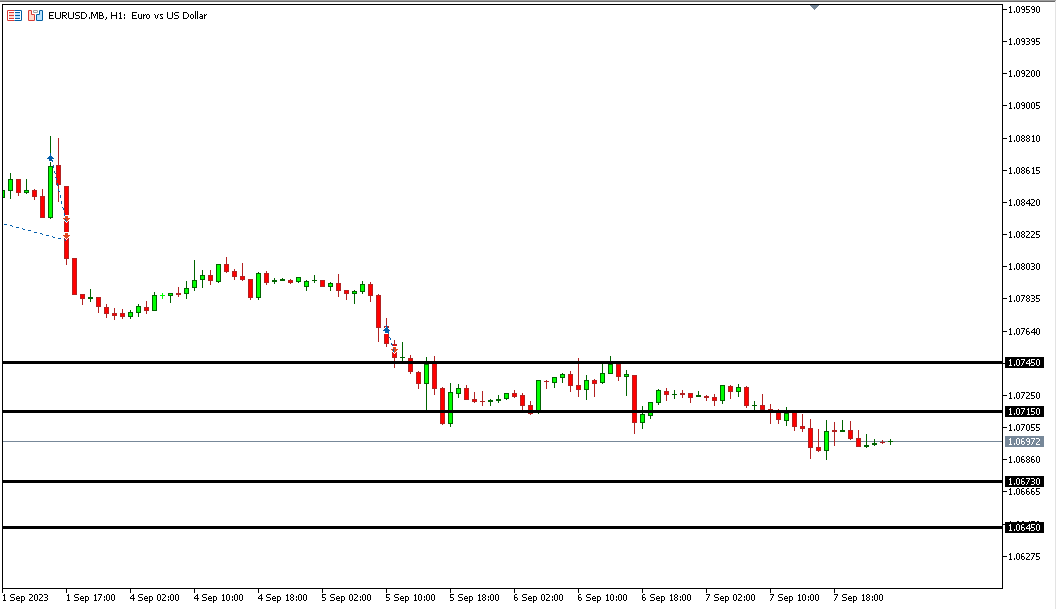Viewport: 1056px width, 609px height.
Task: Click the blue buy arrow on 1 Sep
Action: pos(50,158)
